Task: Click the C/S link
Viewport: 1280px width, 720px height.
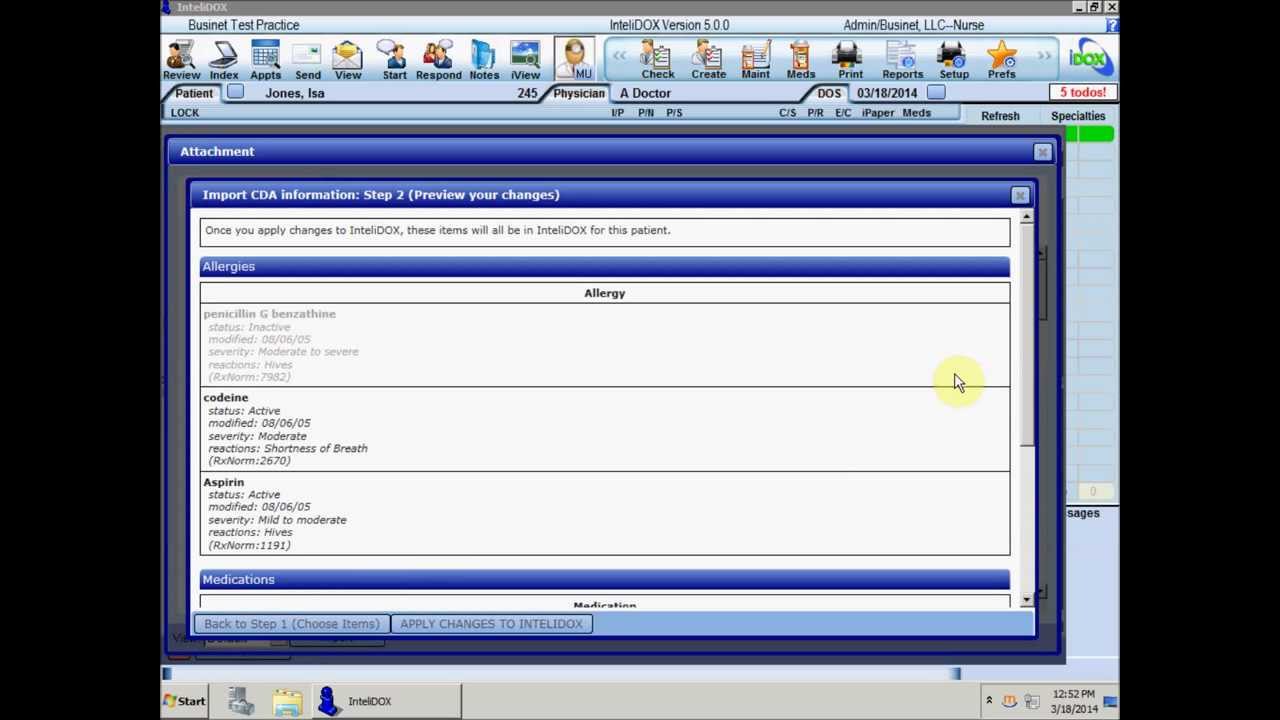Action: point(788,113)
